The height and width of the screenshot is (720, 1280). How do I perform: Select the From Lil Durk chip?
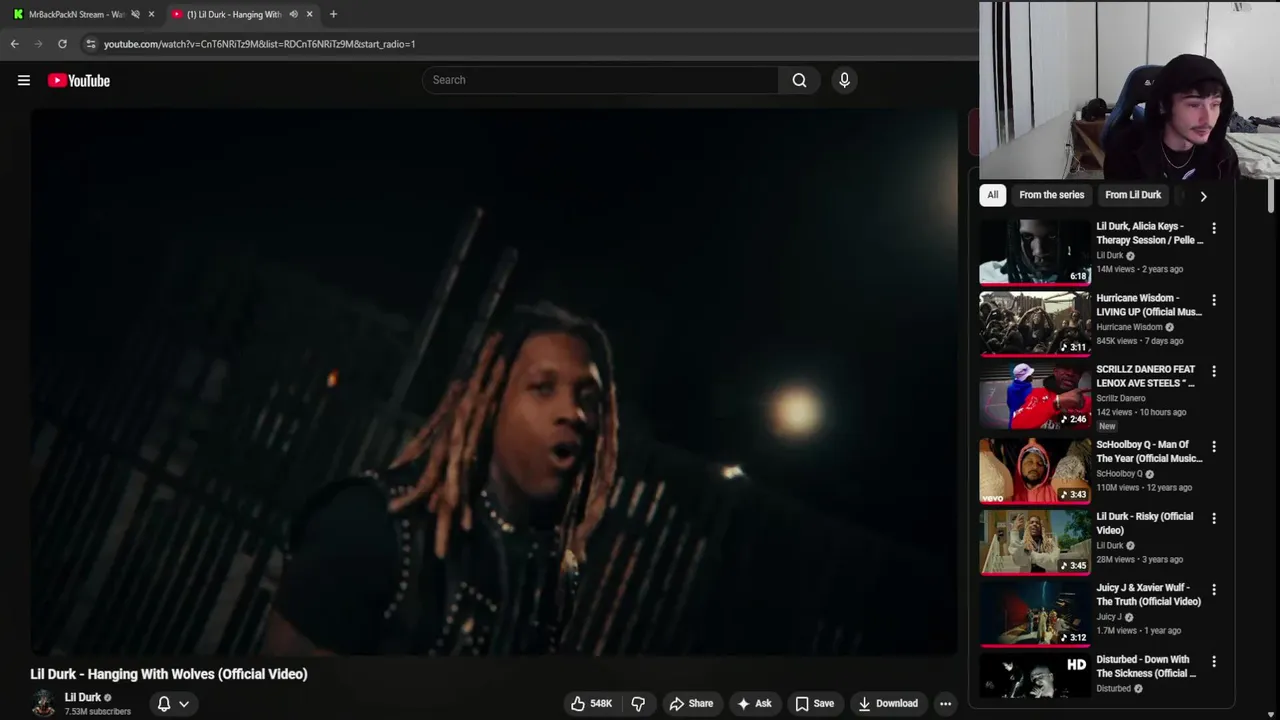coord(1133,195)
